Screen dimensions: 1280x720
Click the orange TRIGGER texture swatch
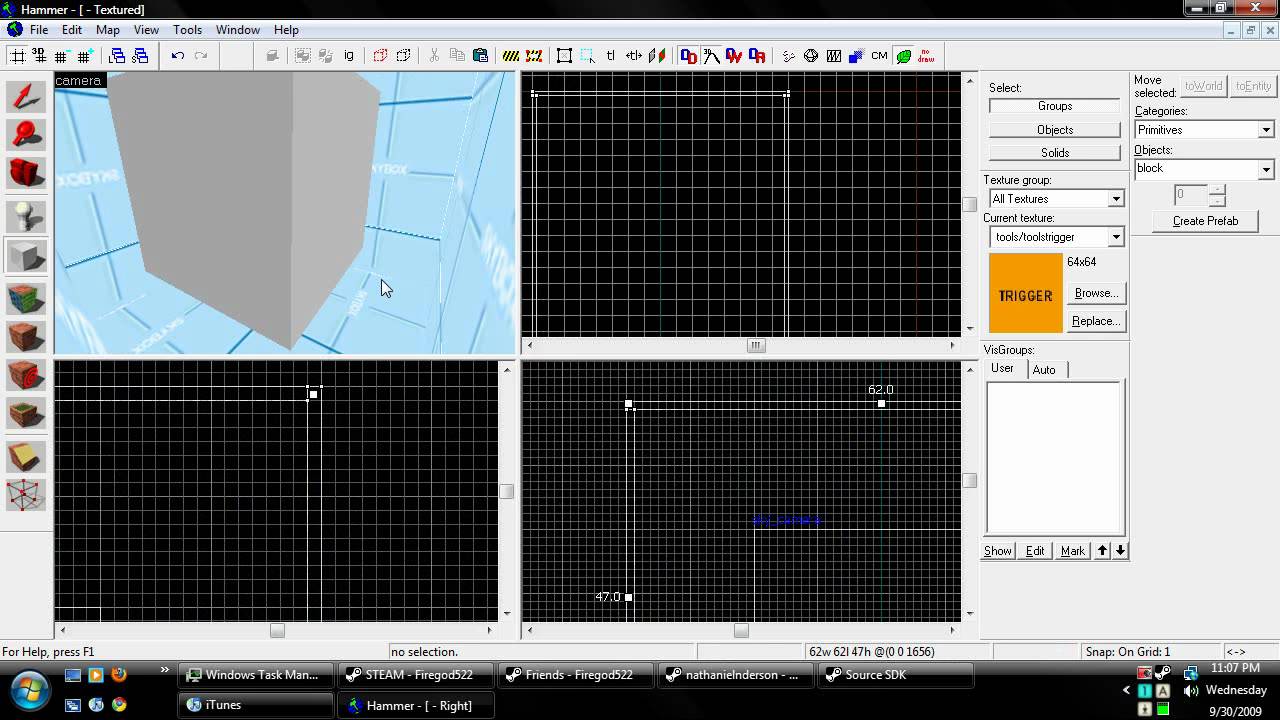[x=1026, y=293]
